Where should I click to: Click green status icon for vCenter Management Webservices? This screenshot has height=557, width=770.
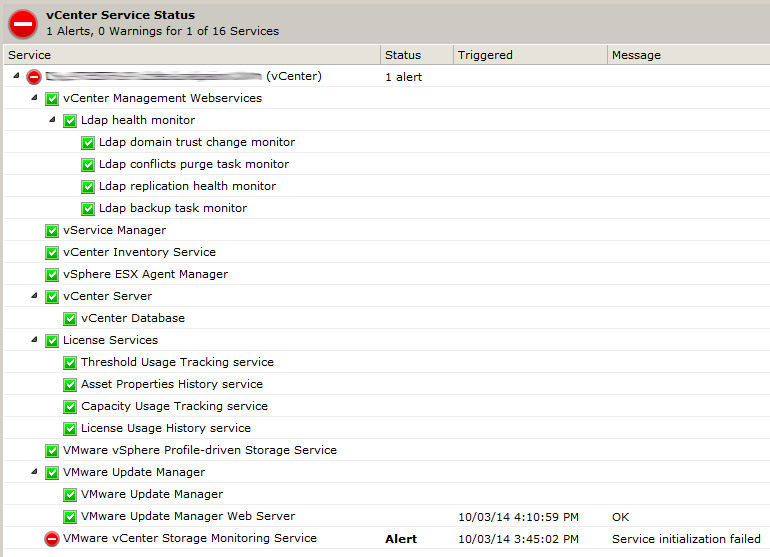[x=52, y=99]
